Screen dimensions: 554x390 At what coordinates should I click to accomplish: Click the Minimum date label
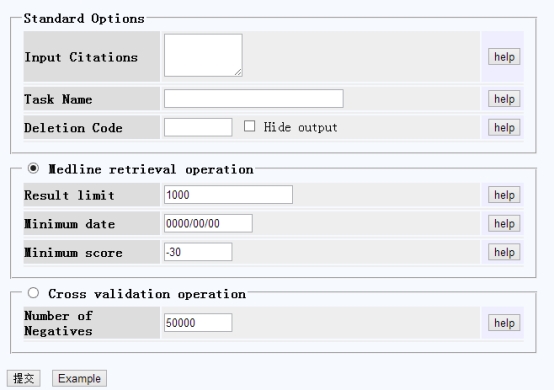[x=69, y=224]
